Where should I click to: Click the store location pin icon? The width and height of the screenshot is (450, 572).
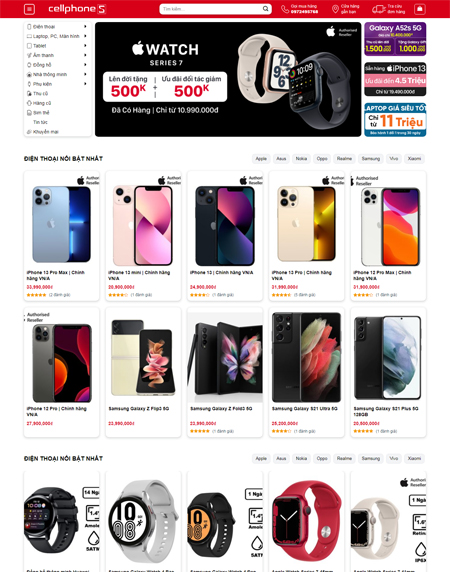coord(335,9)
